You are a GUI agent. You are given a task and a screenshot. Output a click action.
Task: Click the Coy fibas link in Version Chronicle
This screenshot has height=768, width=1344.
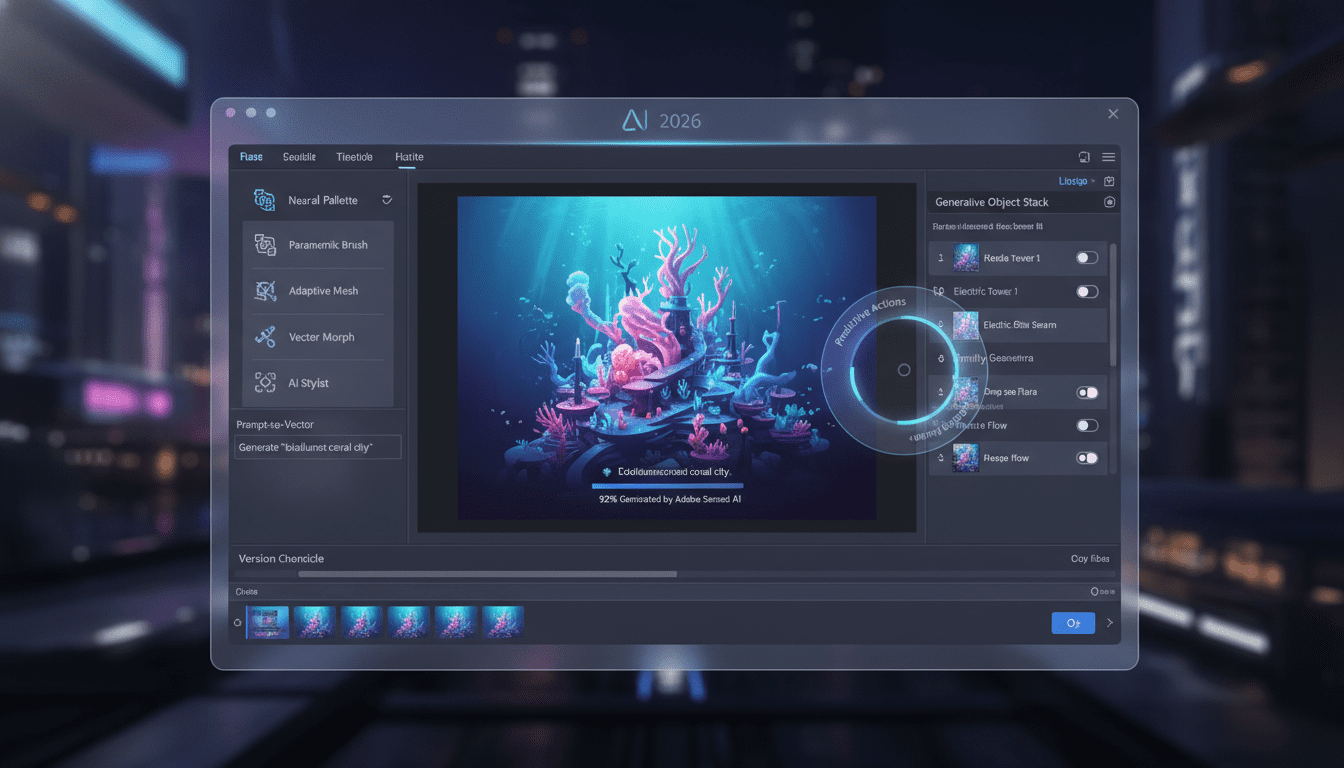pyautogui.click(x=1089, y=559)
